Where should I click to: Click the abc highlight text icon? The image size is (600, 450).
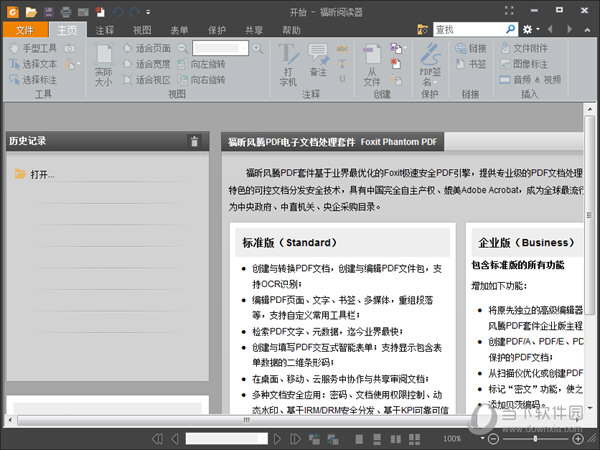pos(342,48)
